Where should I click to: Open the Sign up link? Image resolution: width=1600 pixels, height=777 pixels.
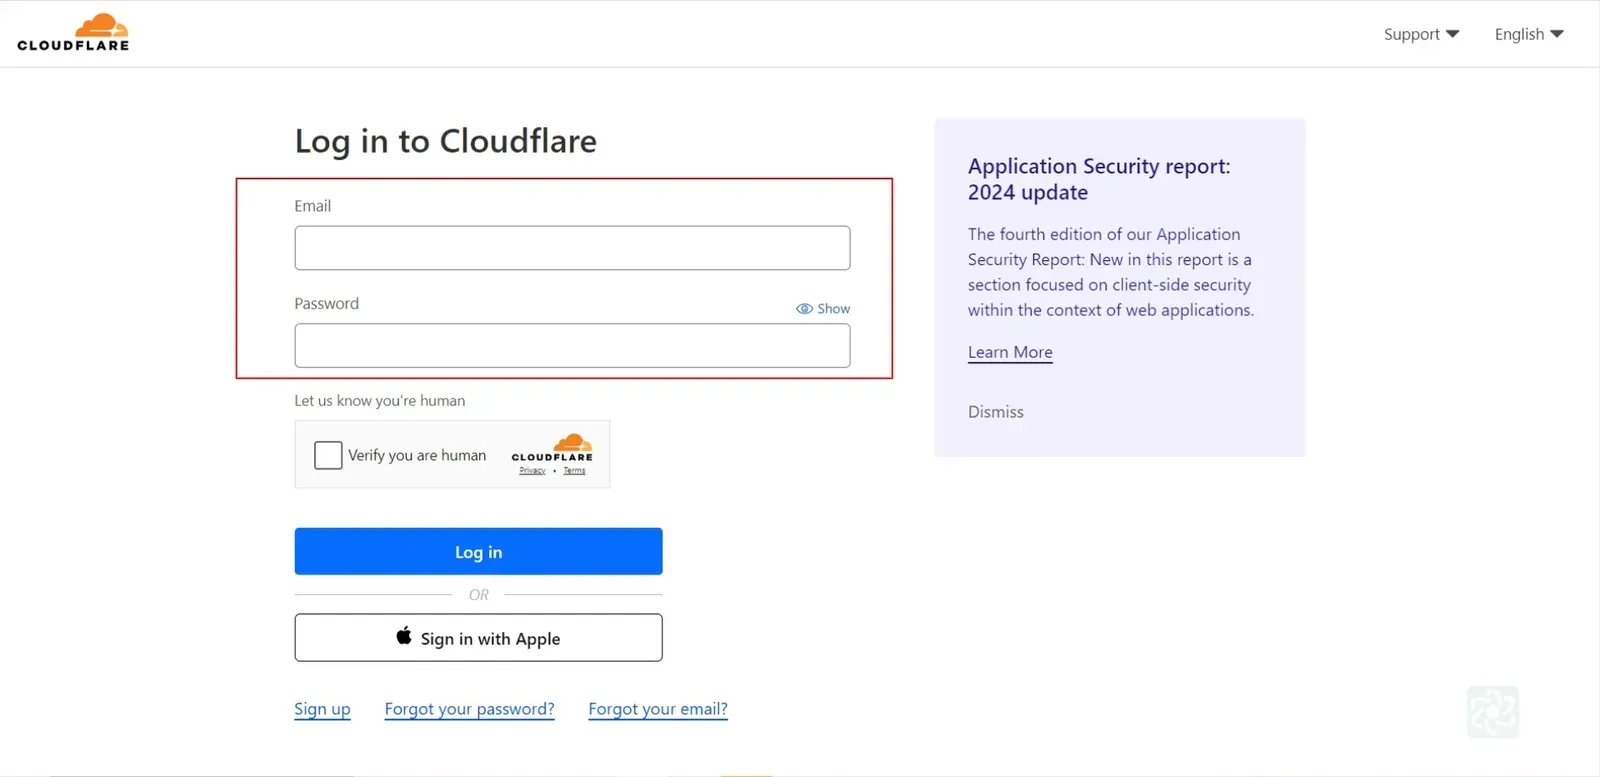coord(322,709)
